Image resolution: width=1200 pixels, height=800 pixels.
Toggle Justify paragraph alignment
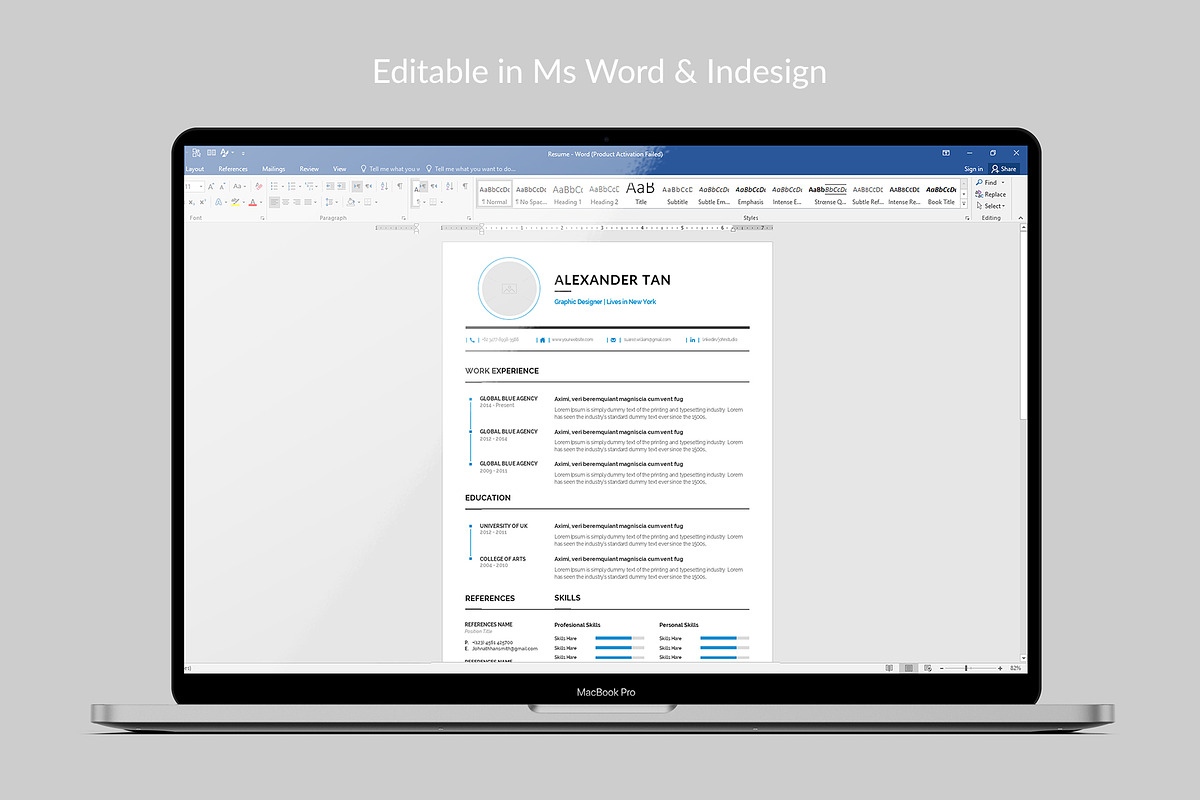click(308, 202)
